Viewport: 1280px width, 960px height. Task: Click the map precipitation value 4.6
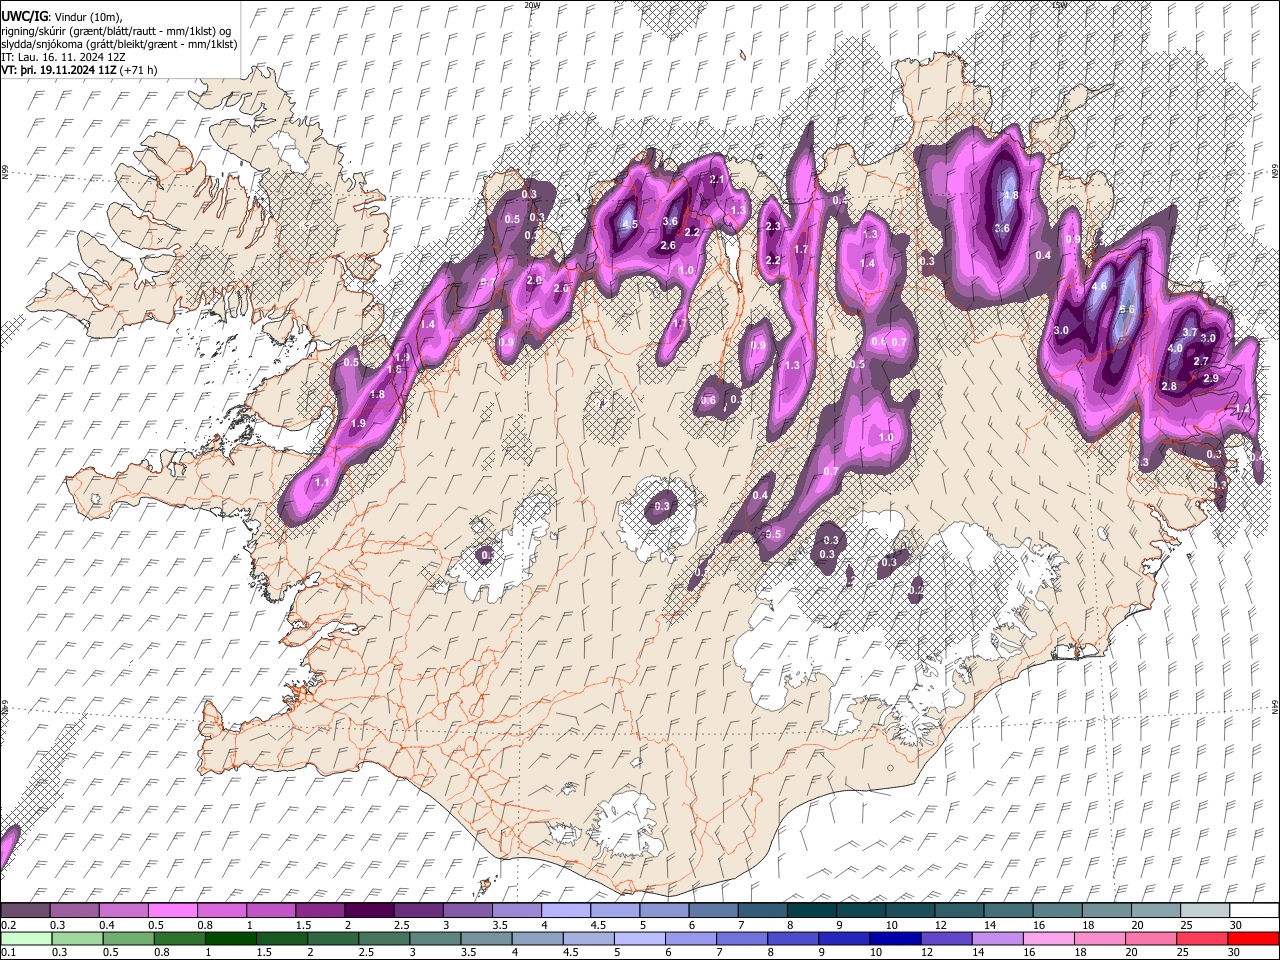point(1099,287)
